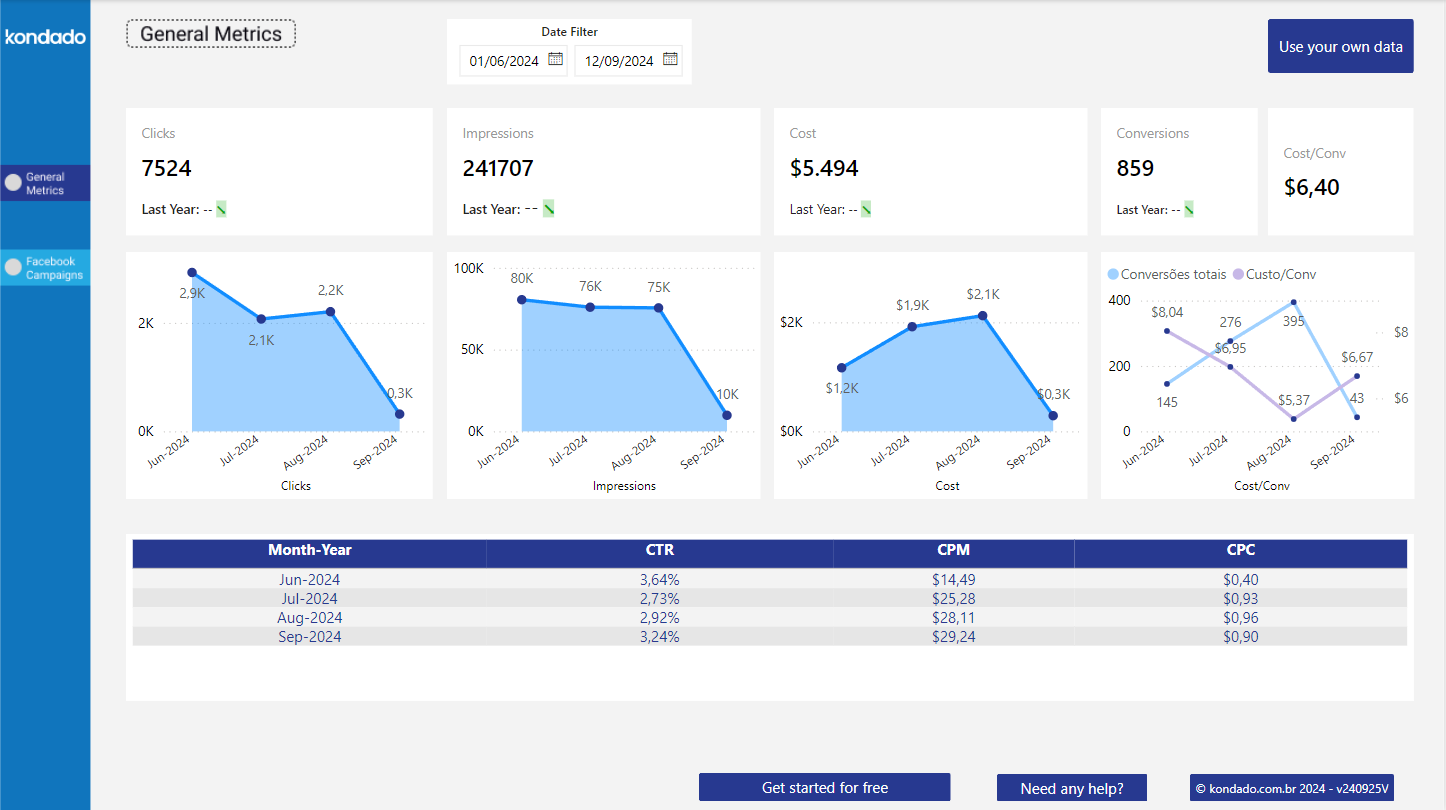Open the kondado.com.br copyright link
This screenshot has width=1446, height=810.
(x=1291, y=787)
